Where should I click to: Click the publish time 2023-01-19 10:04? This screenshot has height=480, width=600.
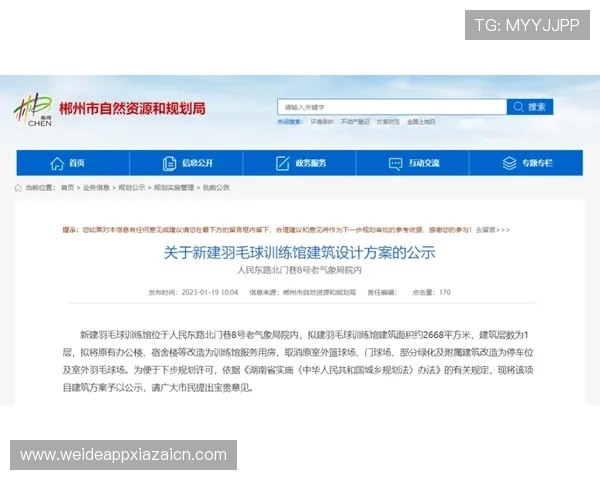(x=210, y=292)
